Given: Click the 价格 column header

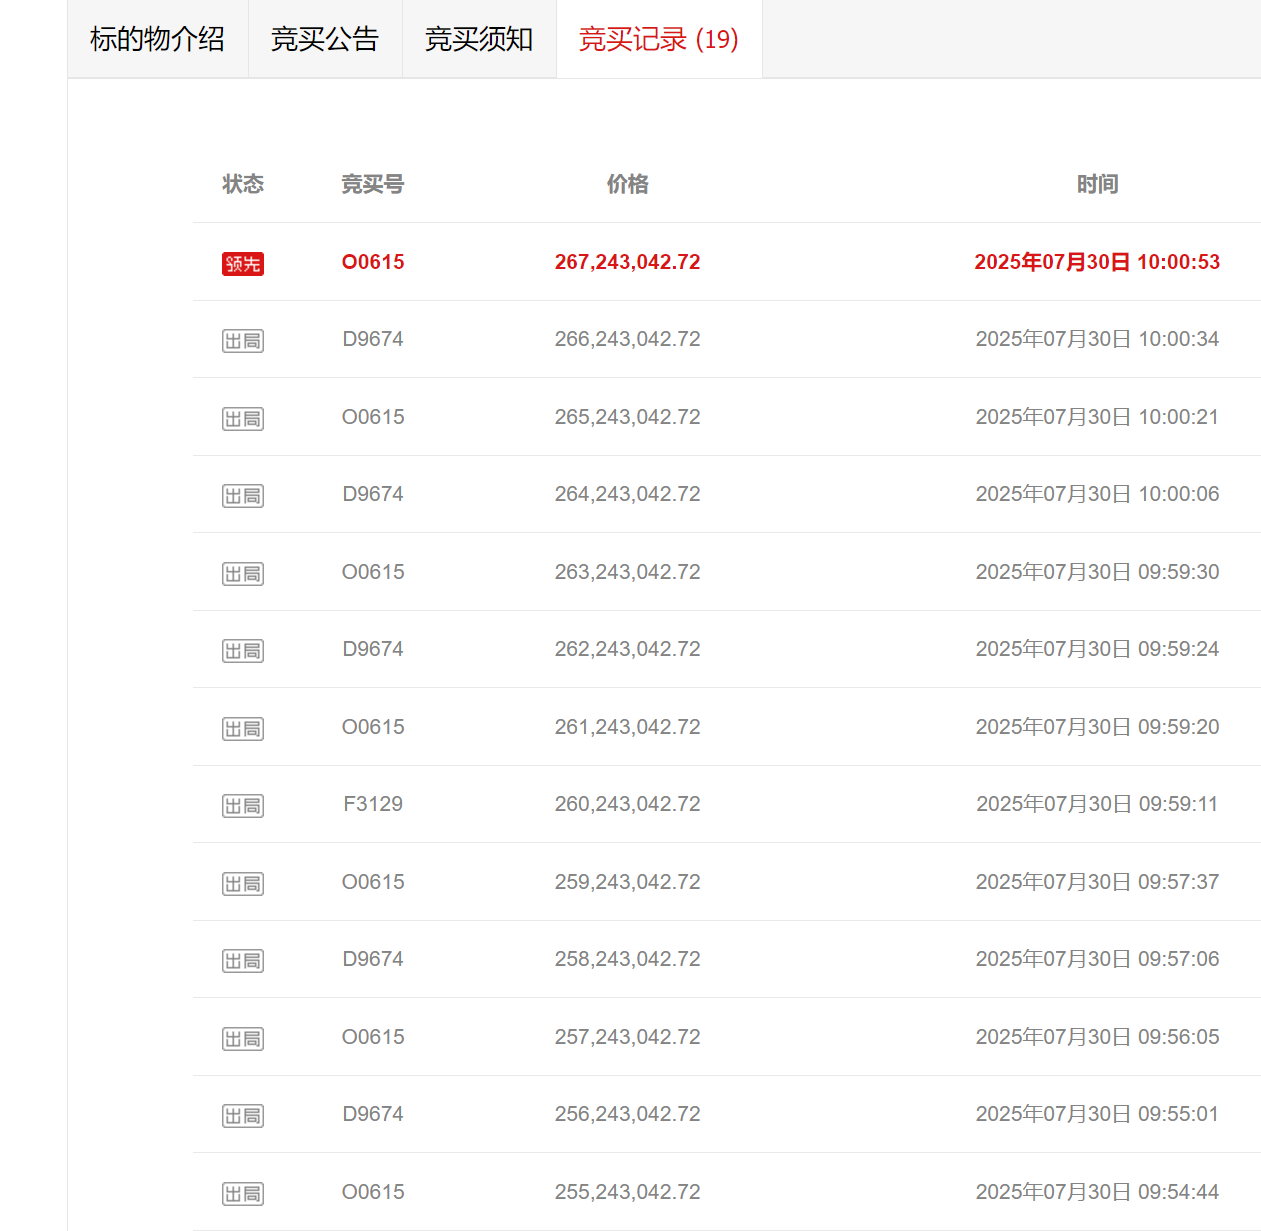Looking at the screenshot, I should (x=628, y=184).
